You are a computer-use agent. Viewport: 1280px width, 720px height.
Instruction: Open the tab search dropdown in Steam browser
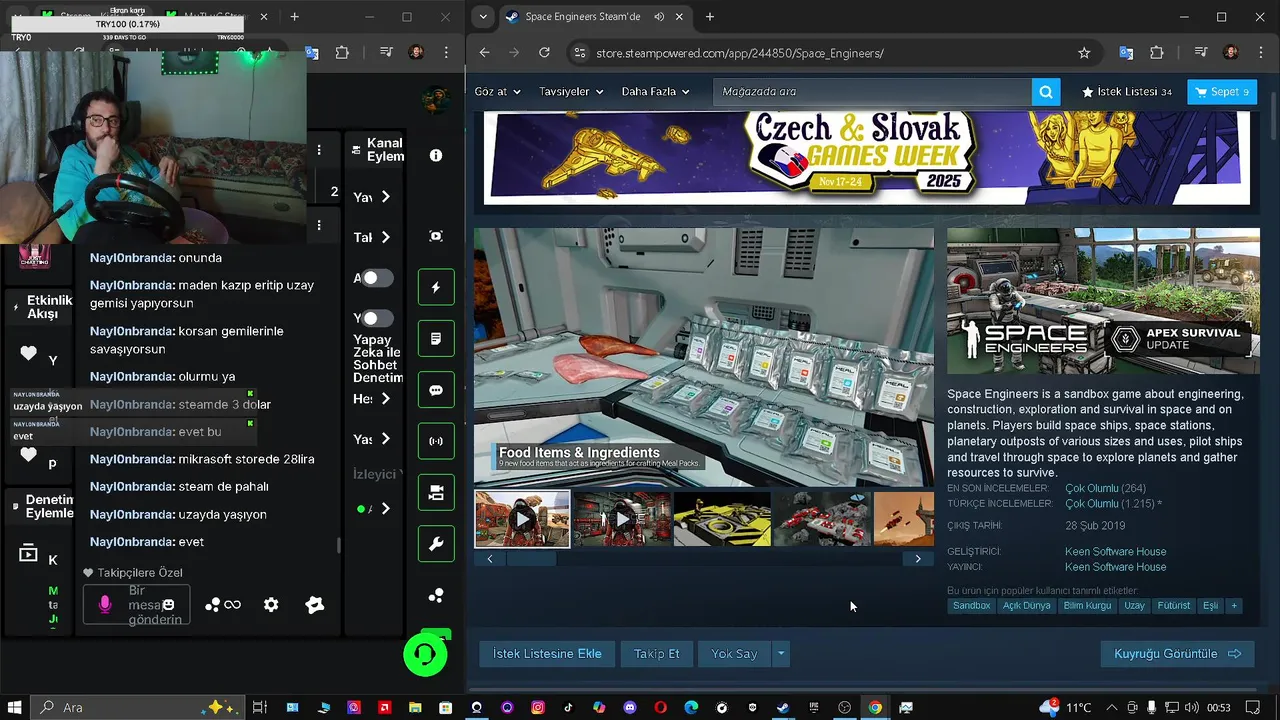483,17
